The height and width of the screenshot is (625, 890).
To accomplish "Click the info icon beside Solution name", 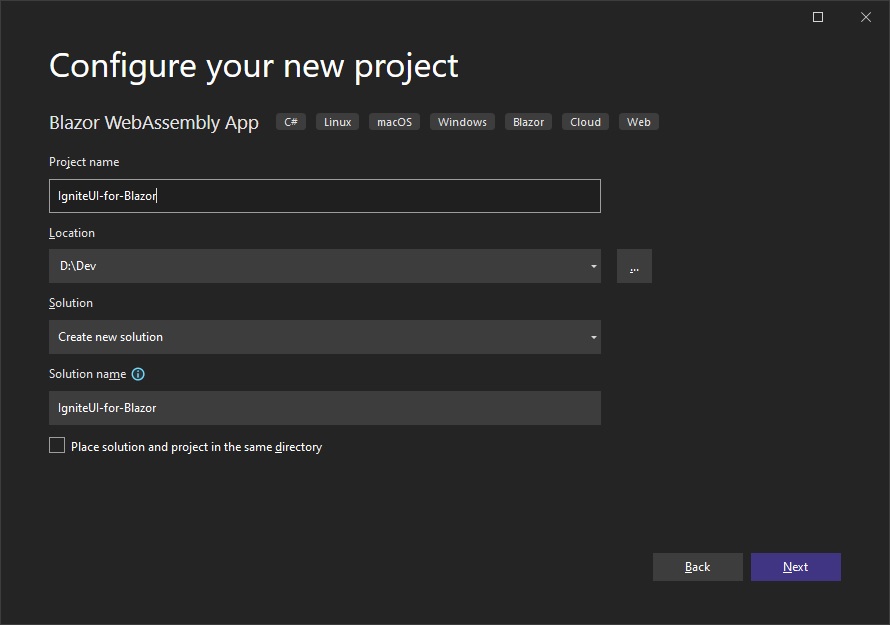I will point(138,374).
